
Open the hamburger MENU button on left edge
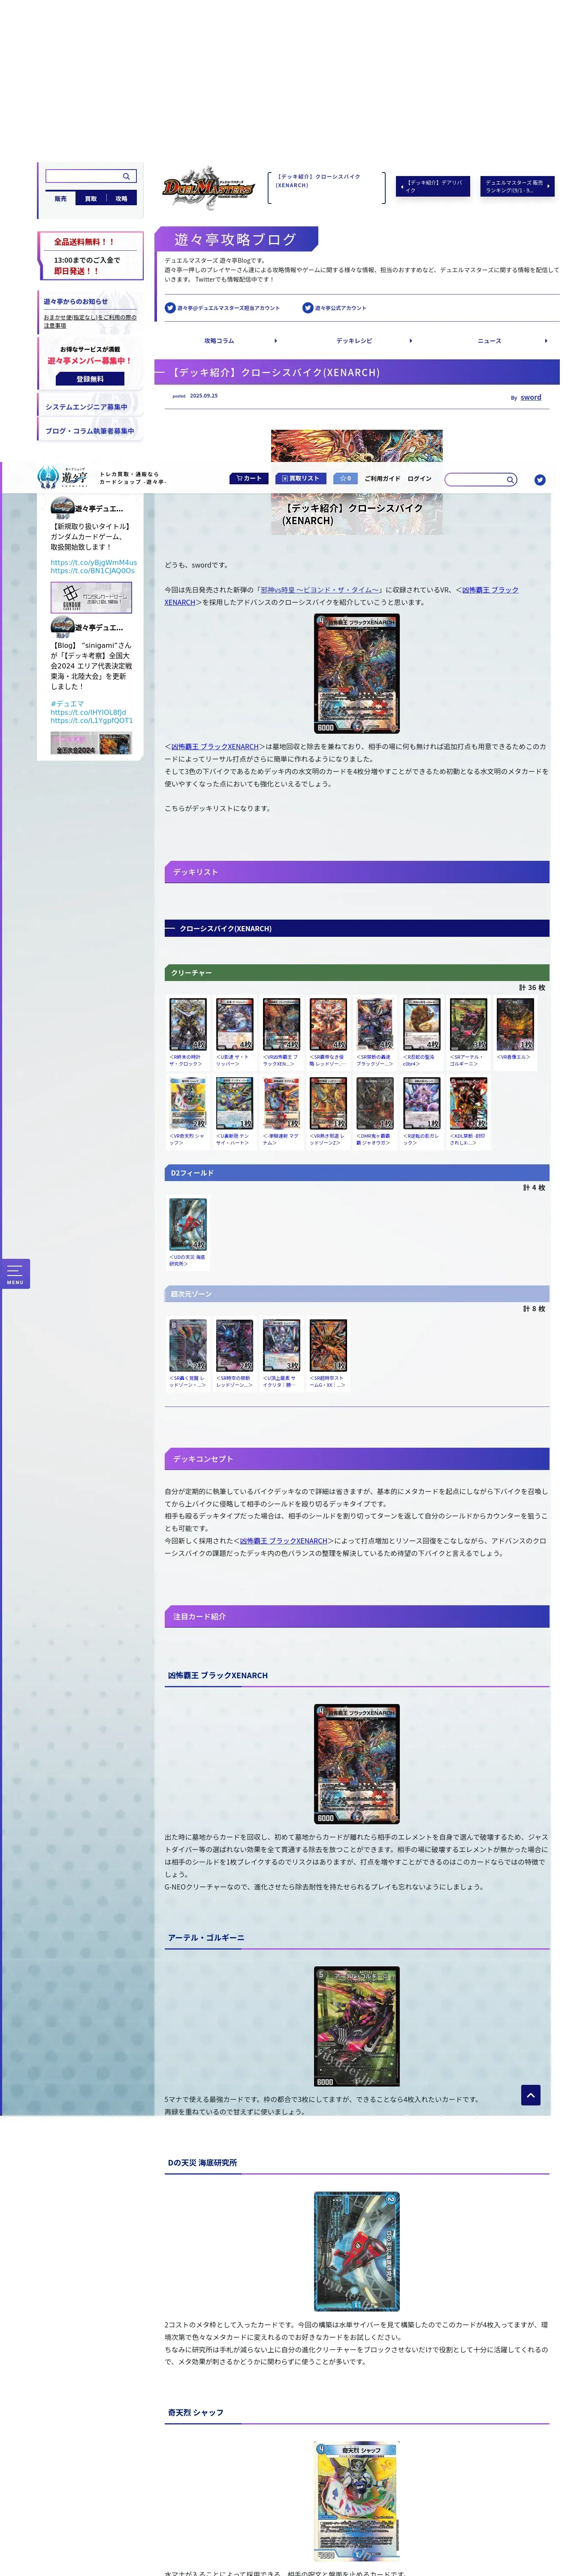coord(15,1273)
